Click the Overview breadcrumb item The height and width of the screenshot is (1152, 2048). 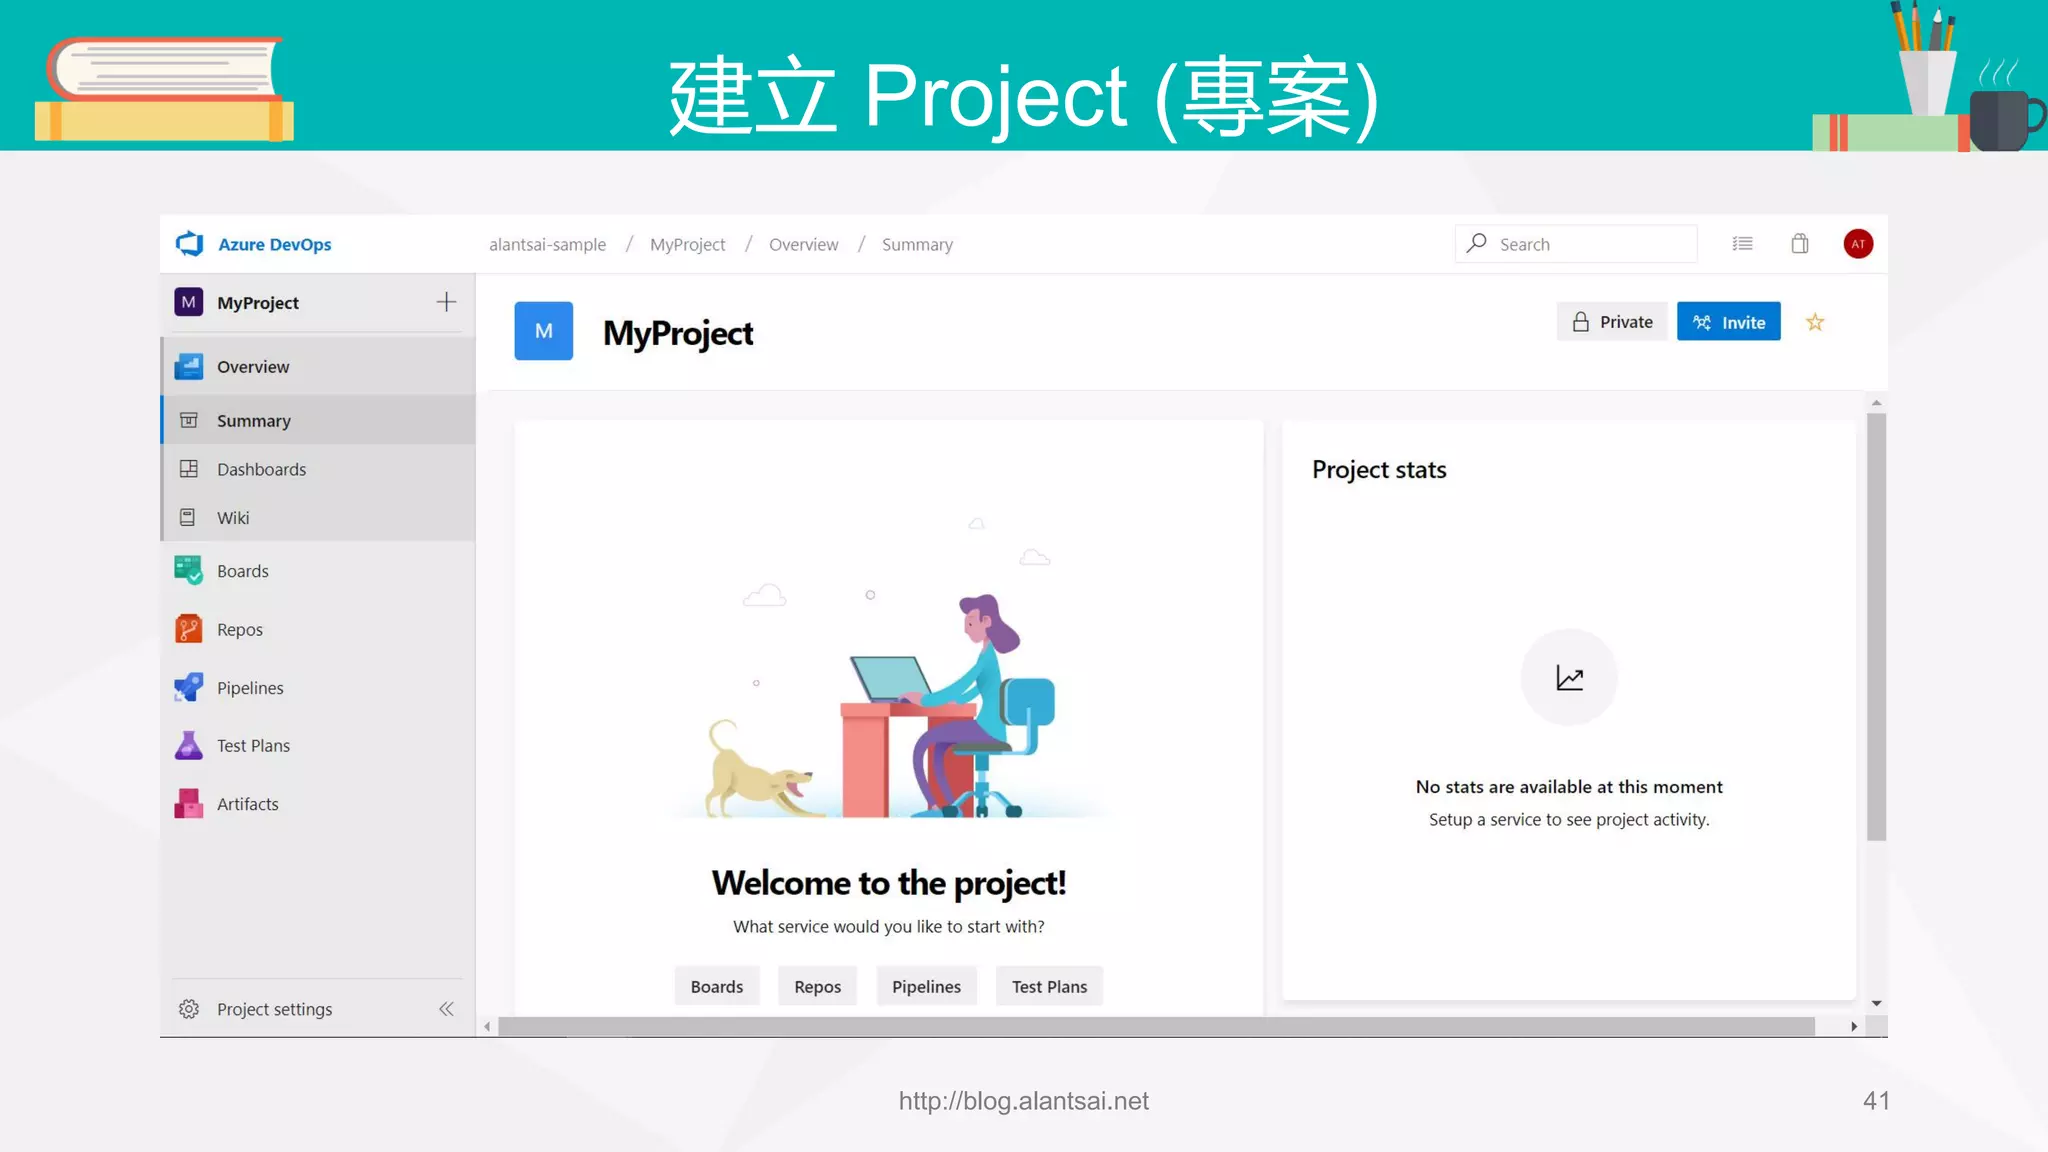[x=803, y=244]
